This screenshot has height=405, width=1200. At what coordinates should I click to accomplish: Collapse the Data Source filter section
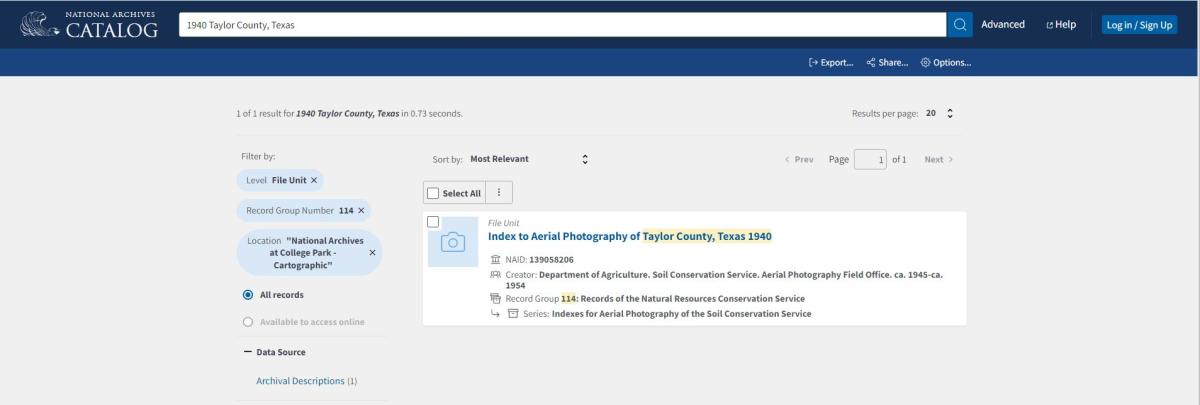click(247, 352)
